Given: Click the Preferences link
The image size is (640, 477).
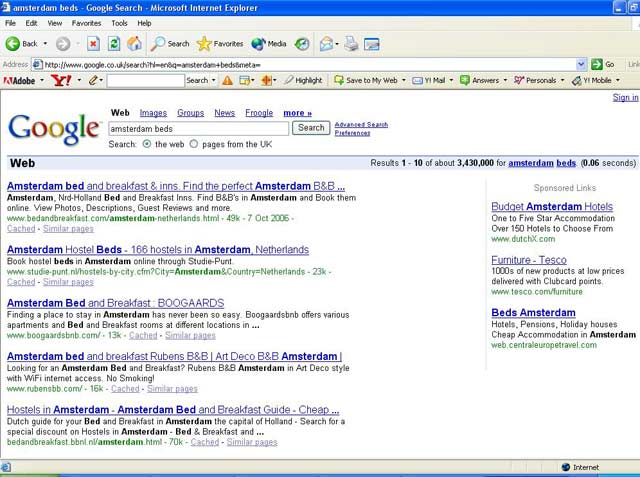Looking at the screenshot, I should pos(352,133).
